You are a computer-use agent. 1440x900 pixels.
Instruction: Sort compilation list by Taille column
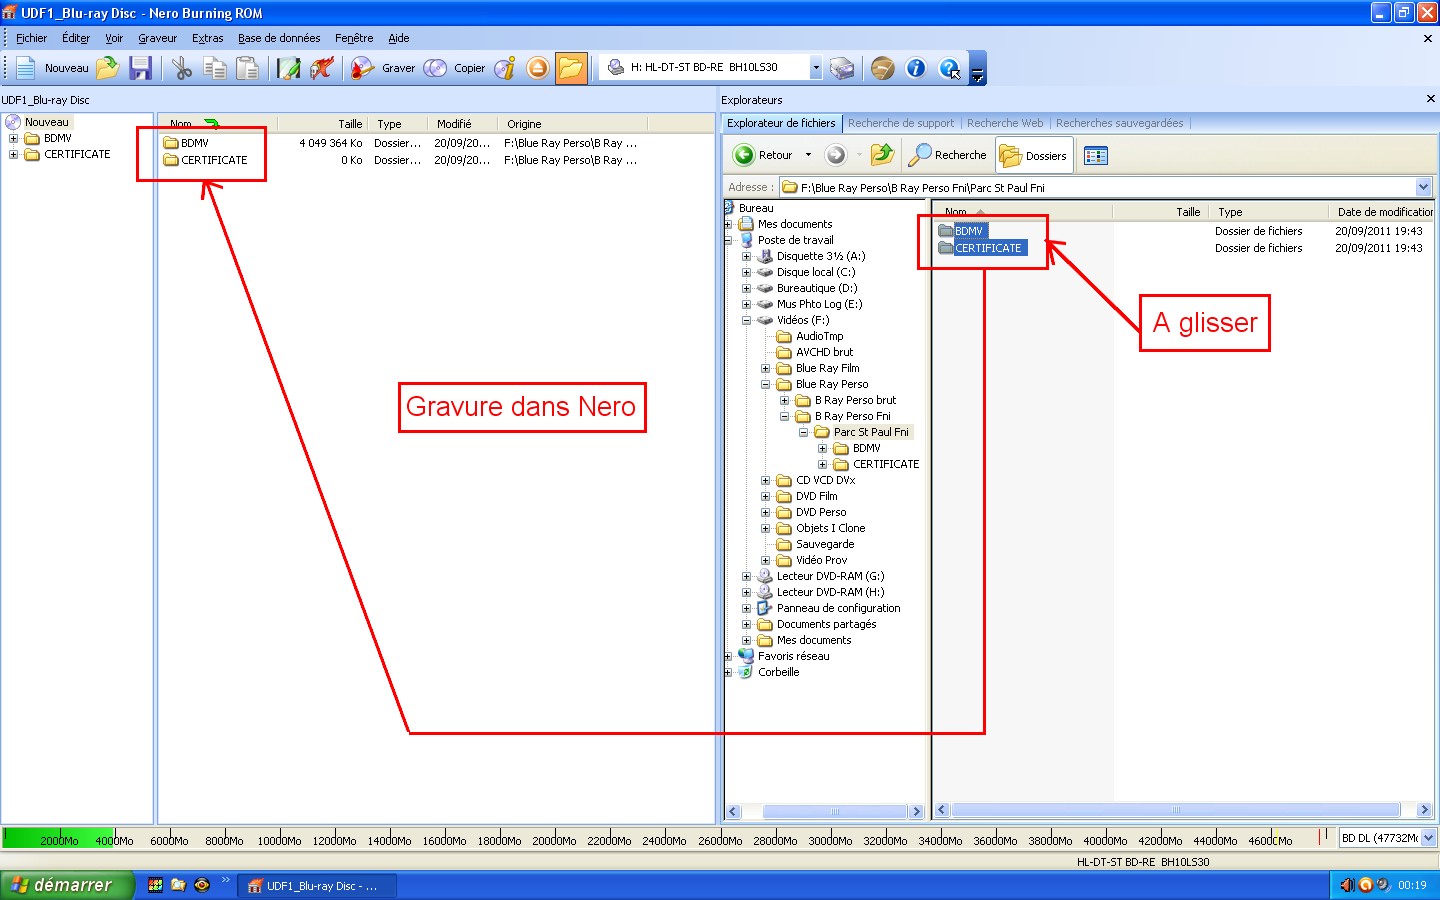click(321, 124)
